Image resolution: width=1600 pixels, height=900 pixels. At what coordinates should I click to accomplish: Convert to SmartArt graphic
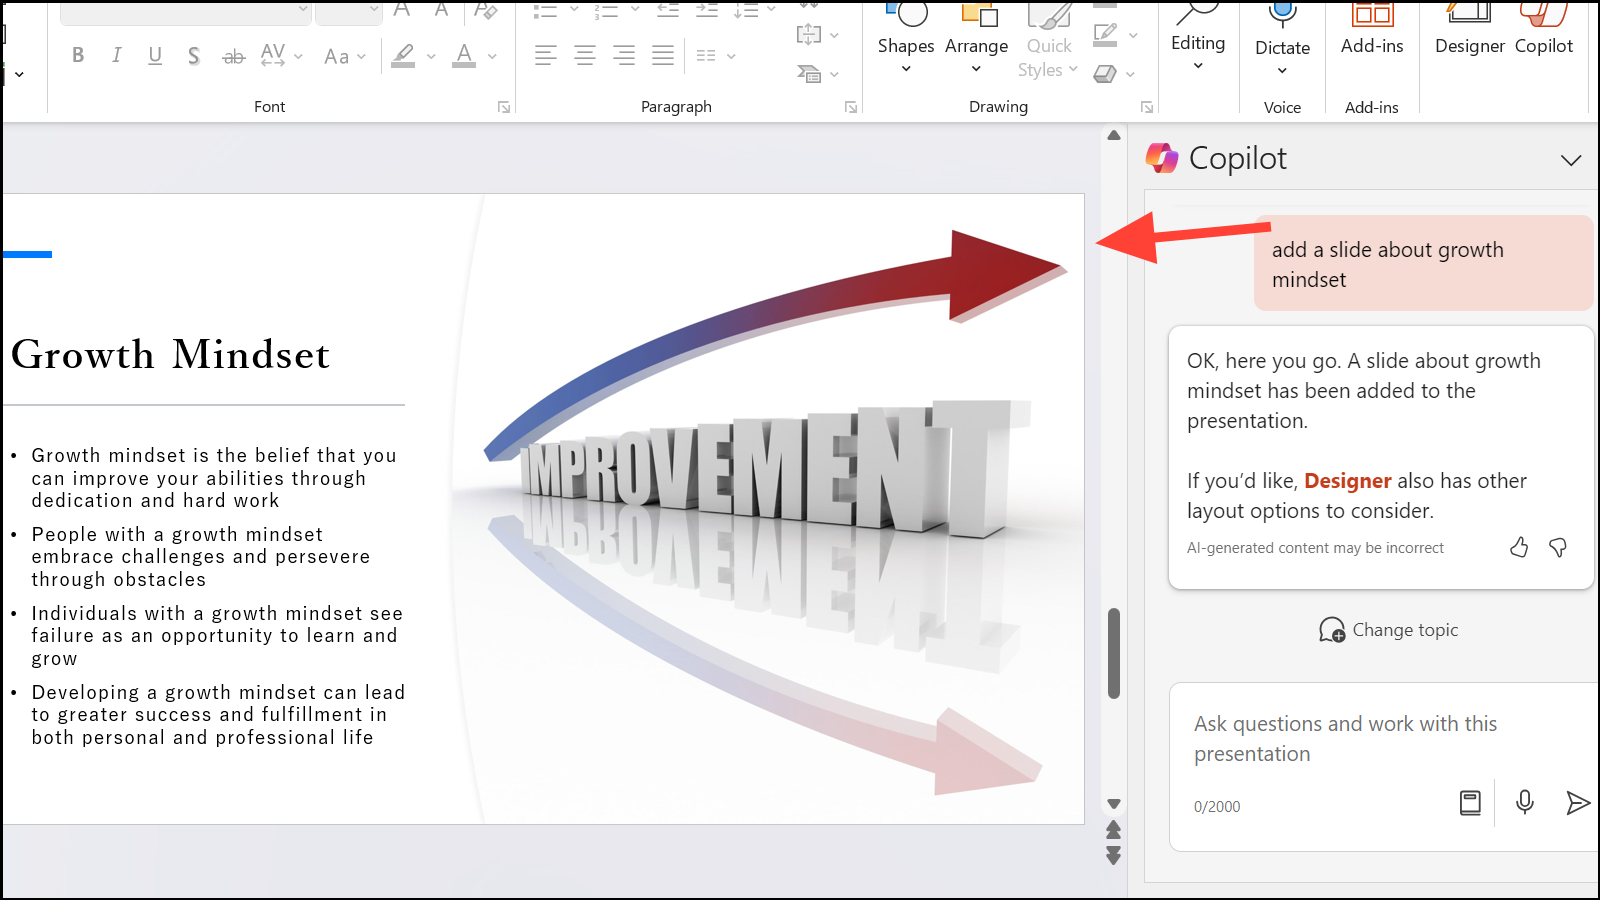(817, 74)
